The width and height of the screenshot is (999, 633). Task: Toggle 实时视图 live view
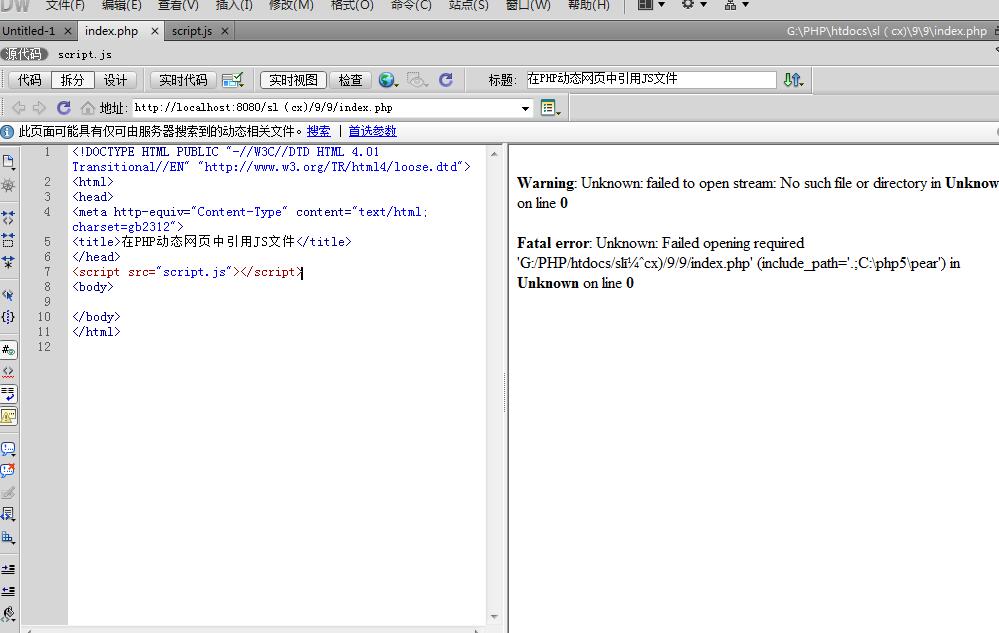[293, 80]
